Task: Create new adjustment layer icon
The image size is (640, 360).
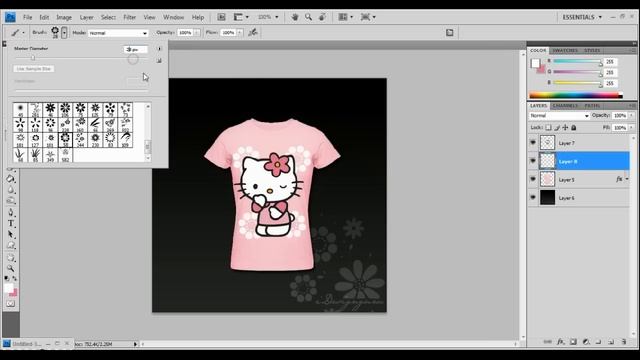Action: click(x=586, y=342)
